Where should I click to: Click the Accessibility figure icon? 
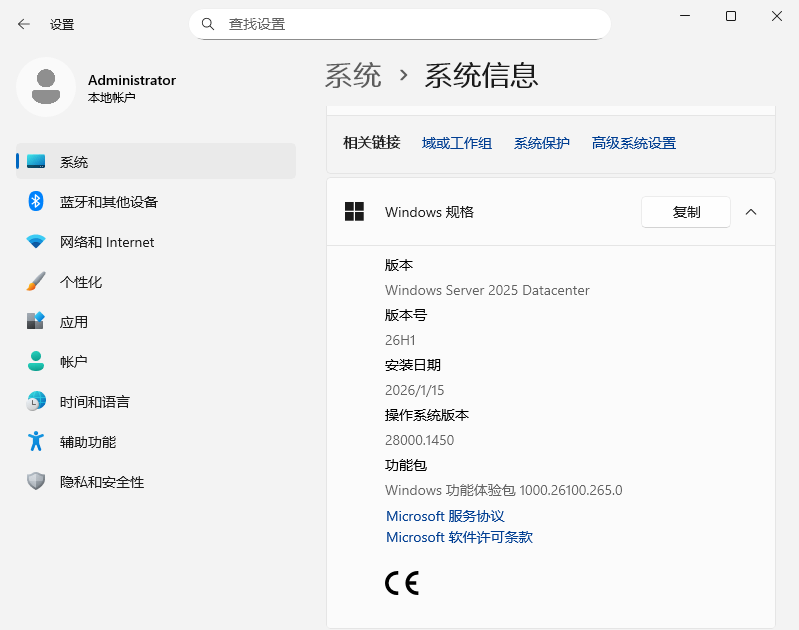[36, 441]
